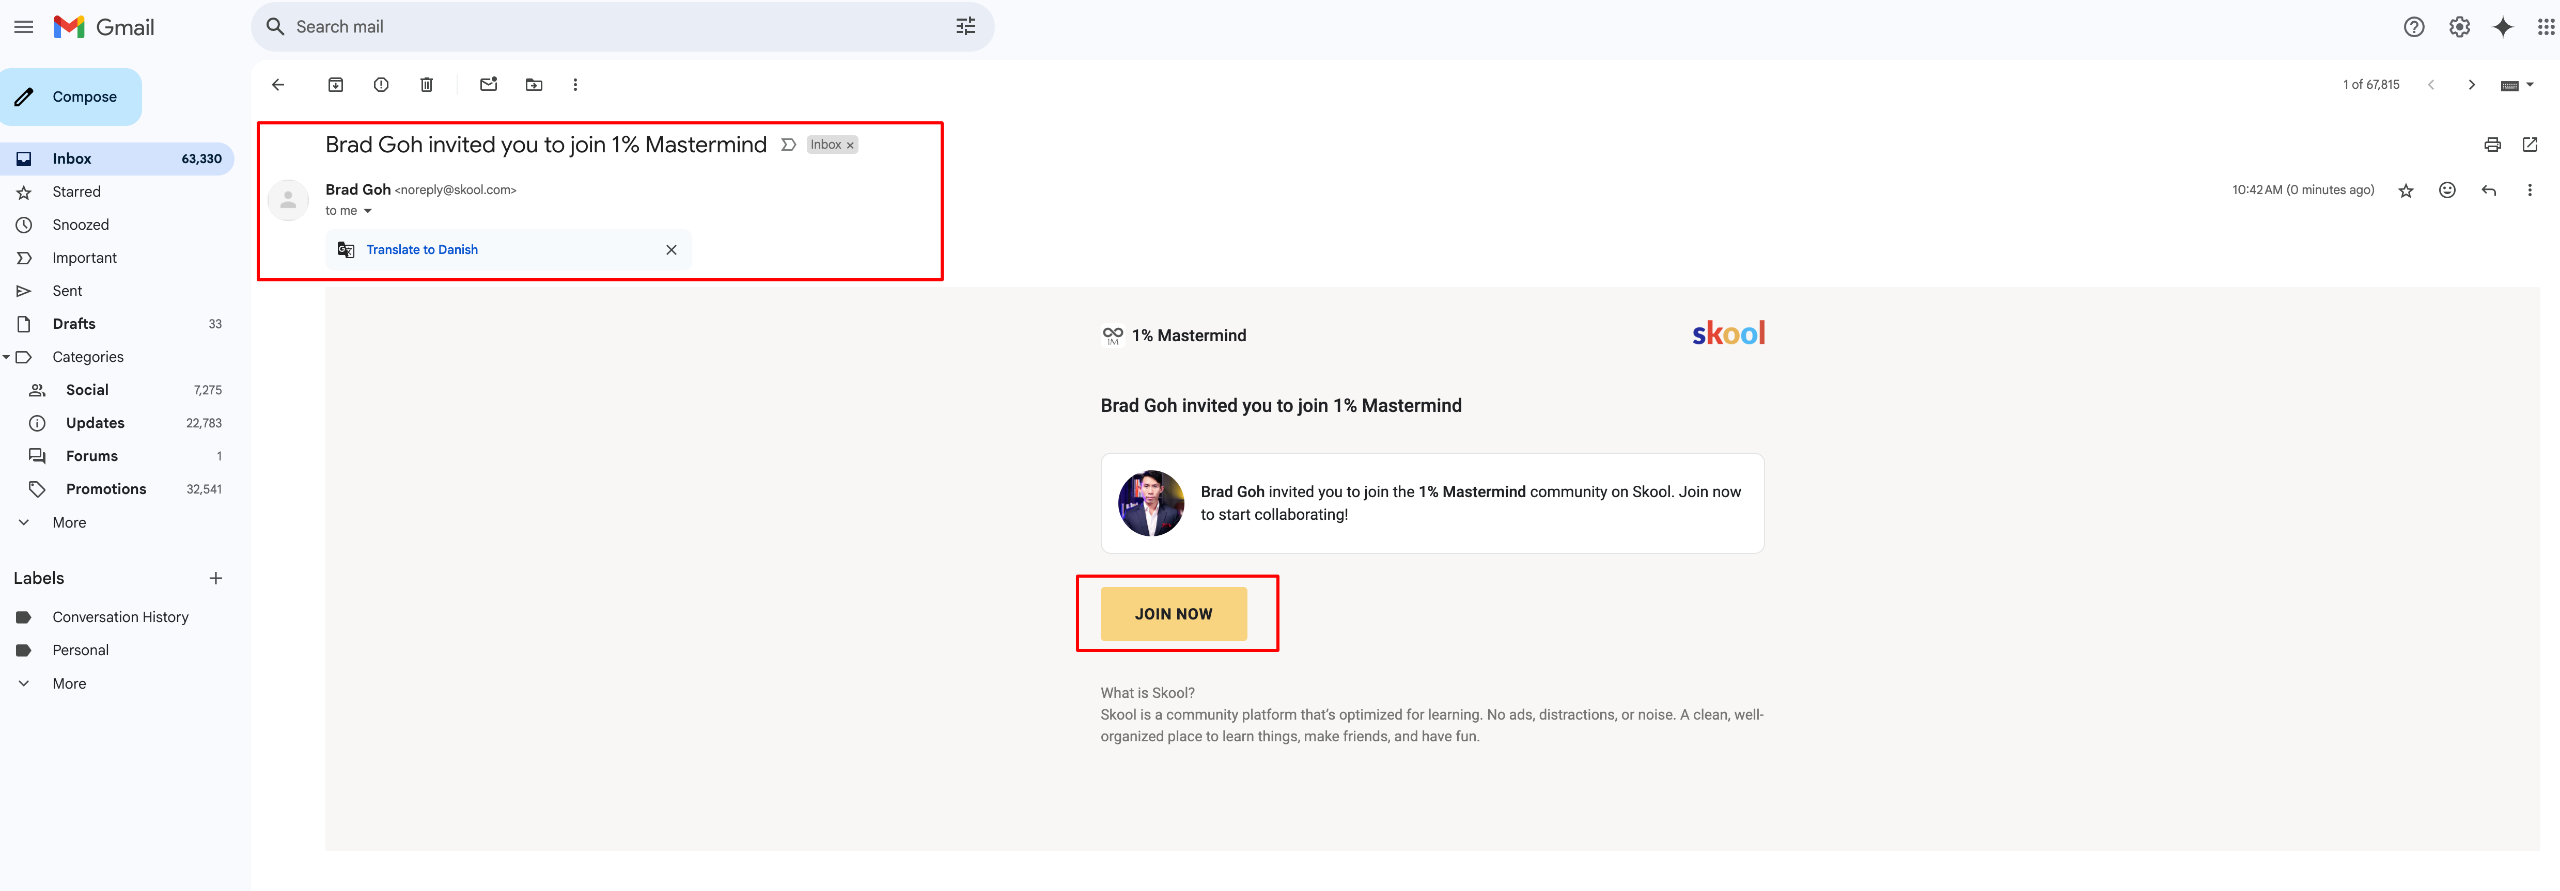Image resolution: width=2560 pixels, height=891 pixels.
Task: Star this message from Brad Goh
Action: coord(2406,190)
